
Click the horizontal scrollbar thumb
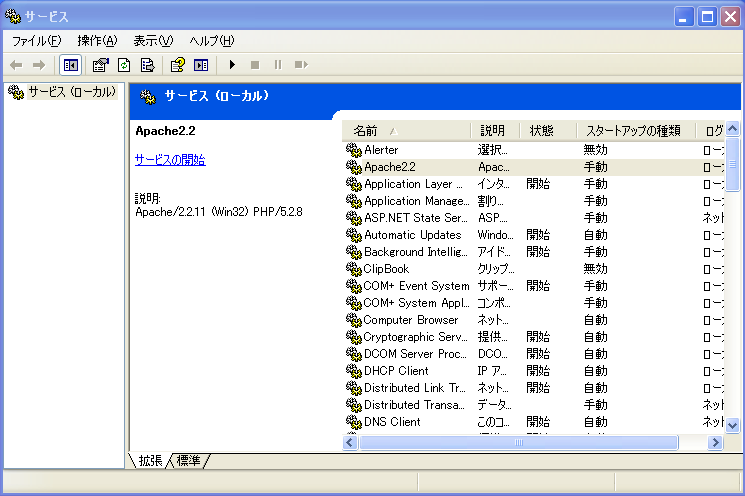pyautogui.click(x=519, y=443)
